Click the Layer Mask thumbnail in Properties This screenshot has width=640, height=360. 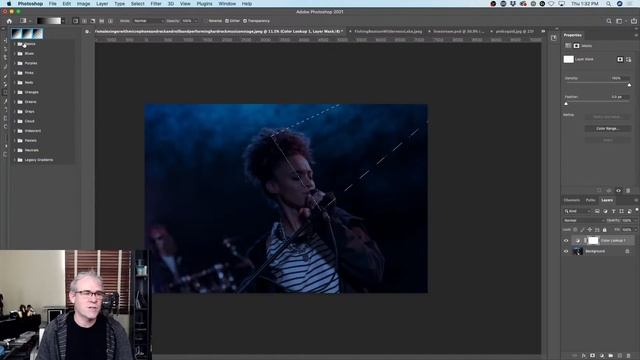click(x=569, y=60)
